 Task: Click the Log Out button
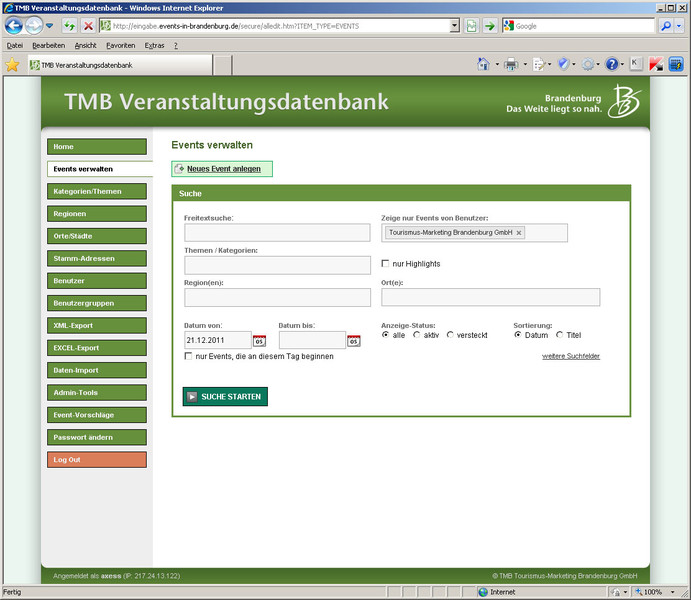(97, 460)
